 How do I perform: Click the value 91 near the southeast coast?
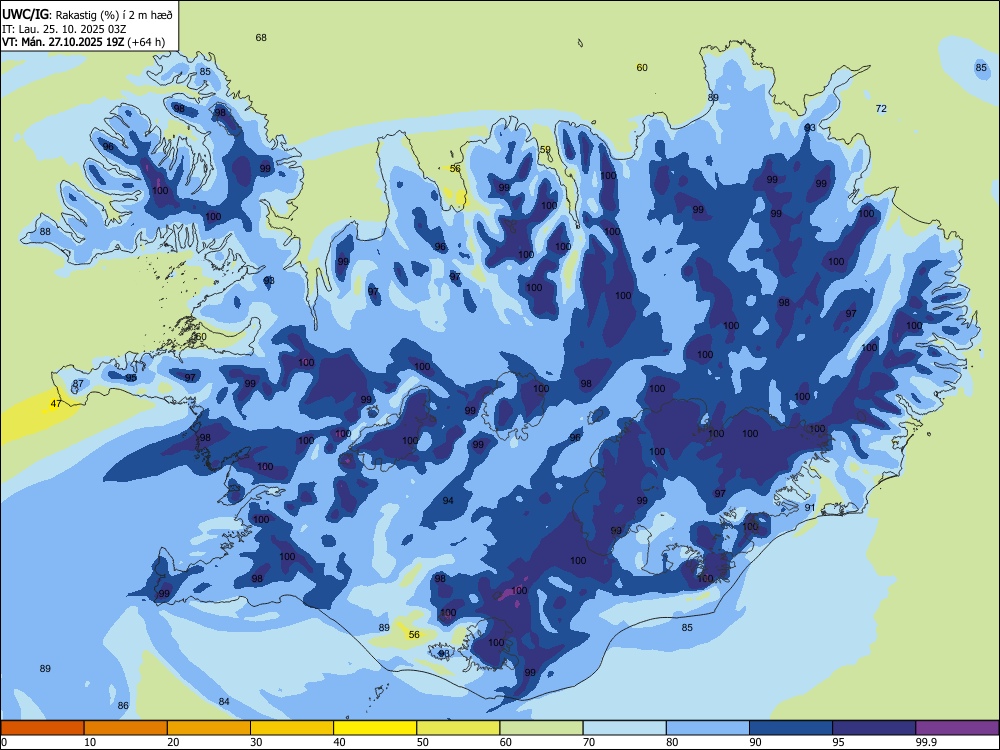[810, 508]
